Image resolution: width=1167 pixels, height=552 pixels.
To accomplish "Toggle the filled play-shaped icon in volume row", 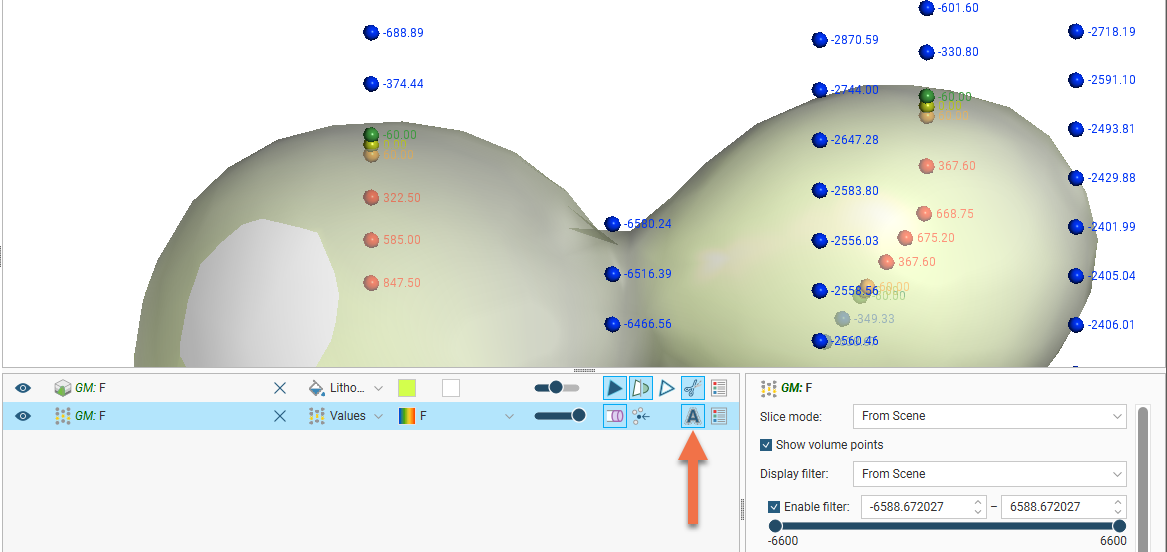I will pyautogui.click(x=615, y=388).
